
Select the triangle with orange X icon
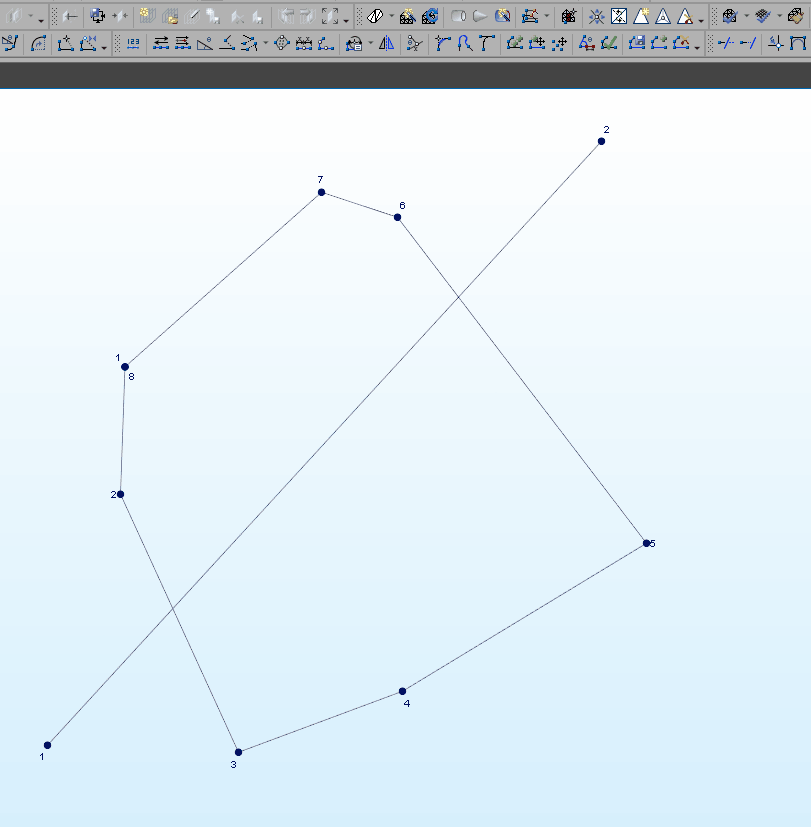coord(684,16)
